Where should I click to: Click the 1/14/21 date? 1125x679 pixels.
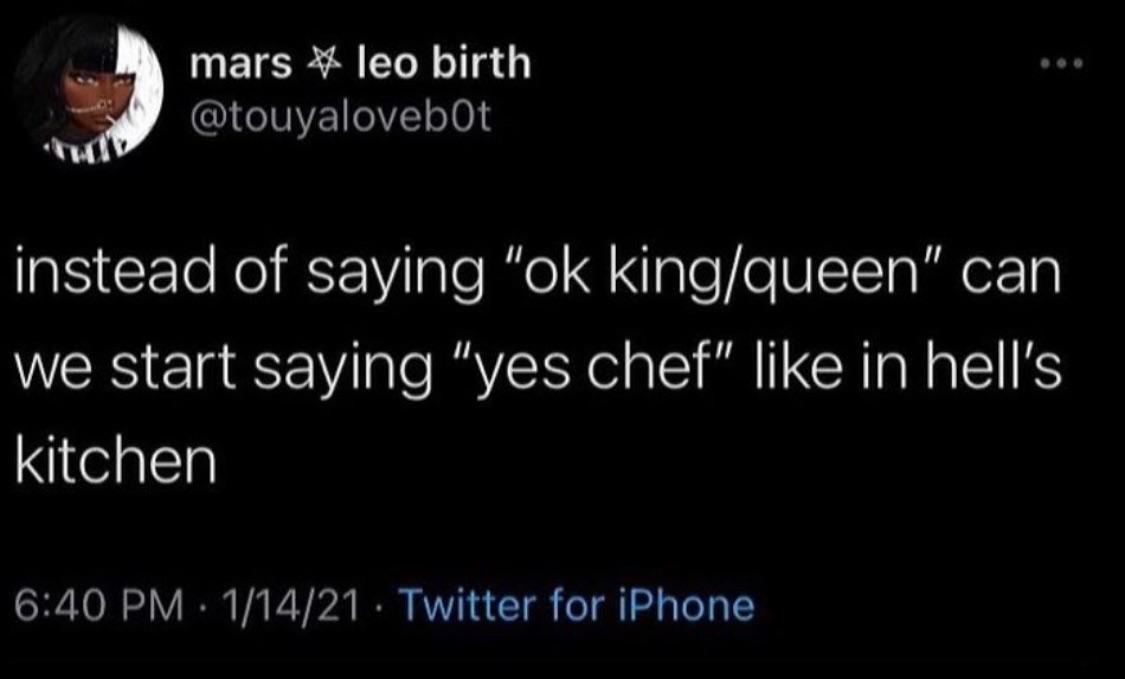pyautogui.click(x=283, y=605)
